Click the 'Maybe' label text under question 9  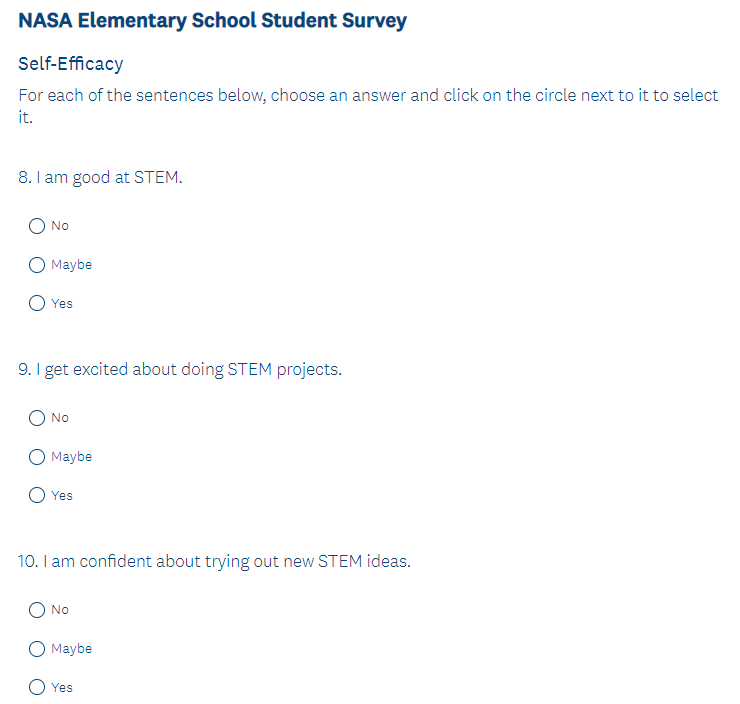(71, 457)
